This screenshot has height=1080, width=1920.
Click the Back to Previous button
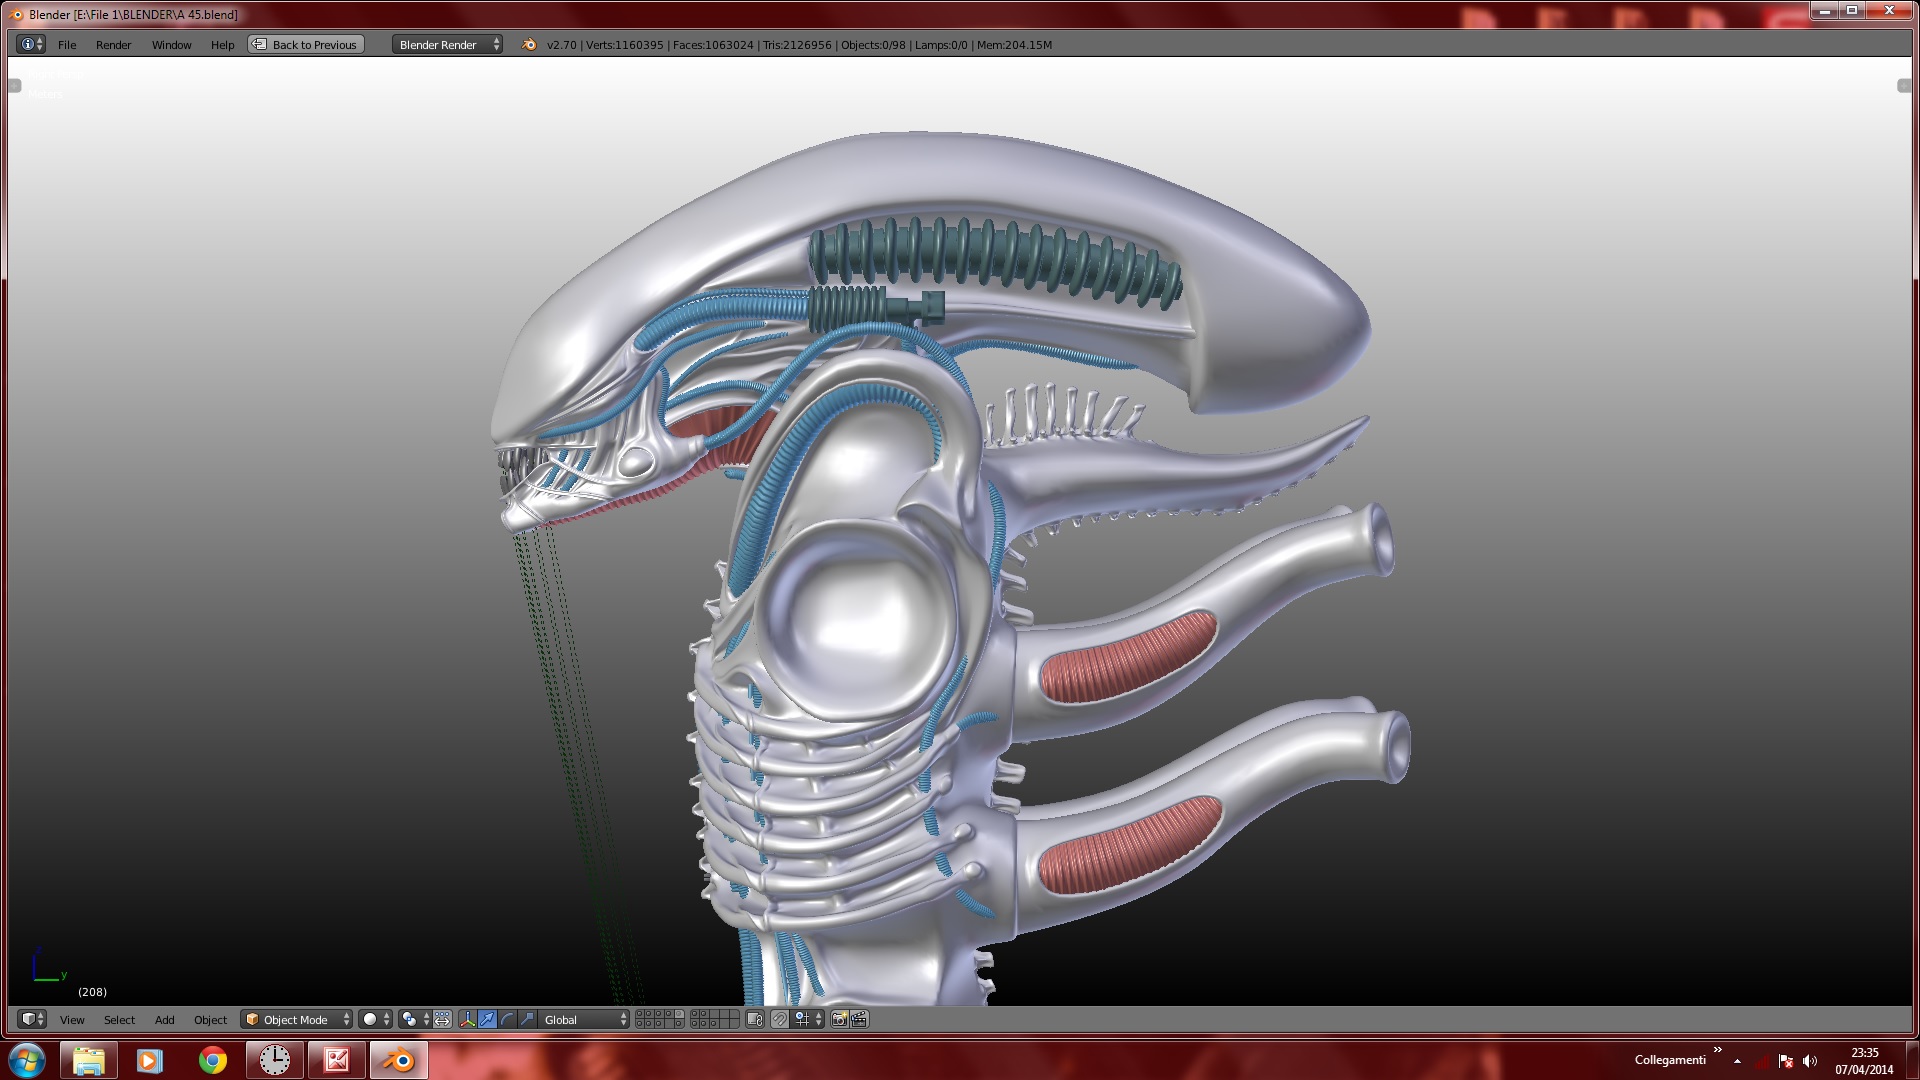click(x=306, y=45)
